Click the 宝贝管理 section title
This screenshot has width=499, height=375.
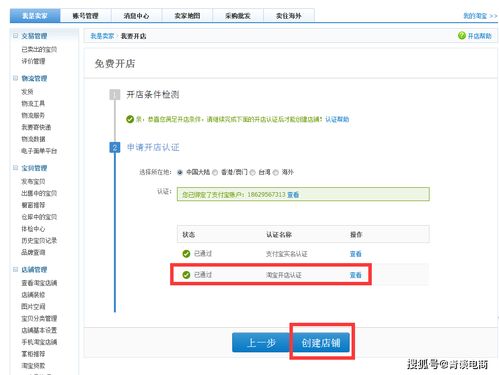point(34,168)
